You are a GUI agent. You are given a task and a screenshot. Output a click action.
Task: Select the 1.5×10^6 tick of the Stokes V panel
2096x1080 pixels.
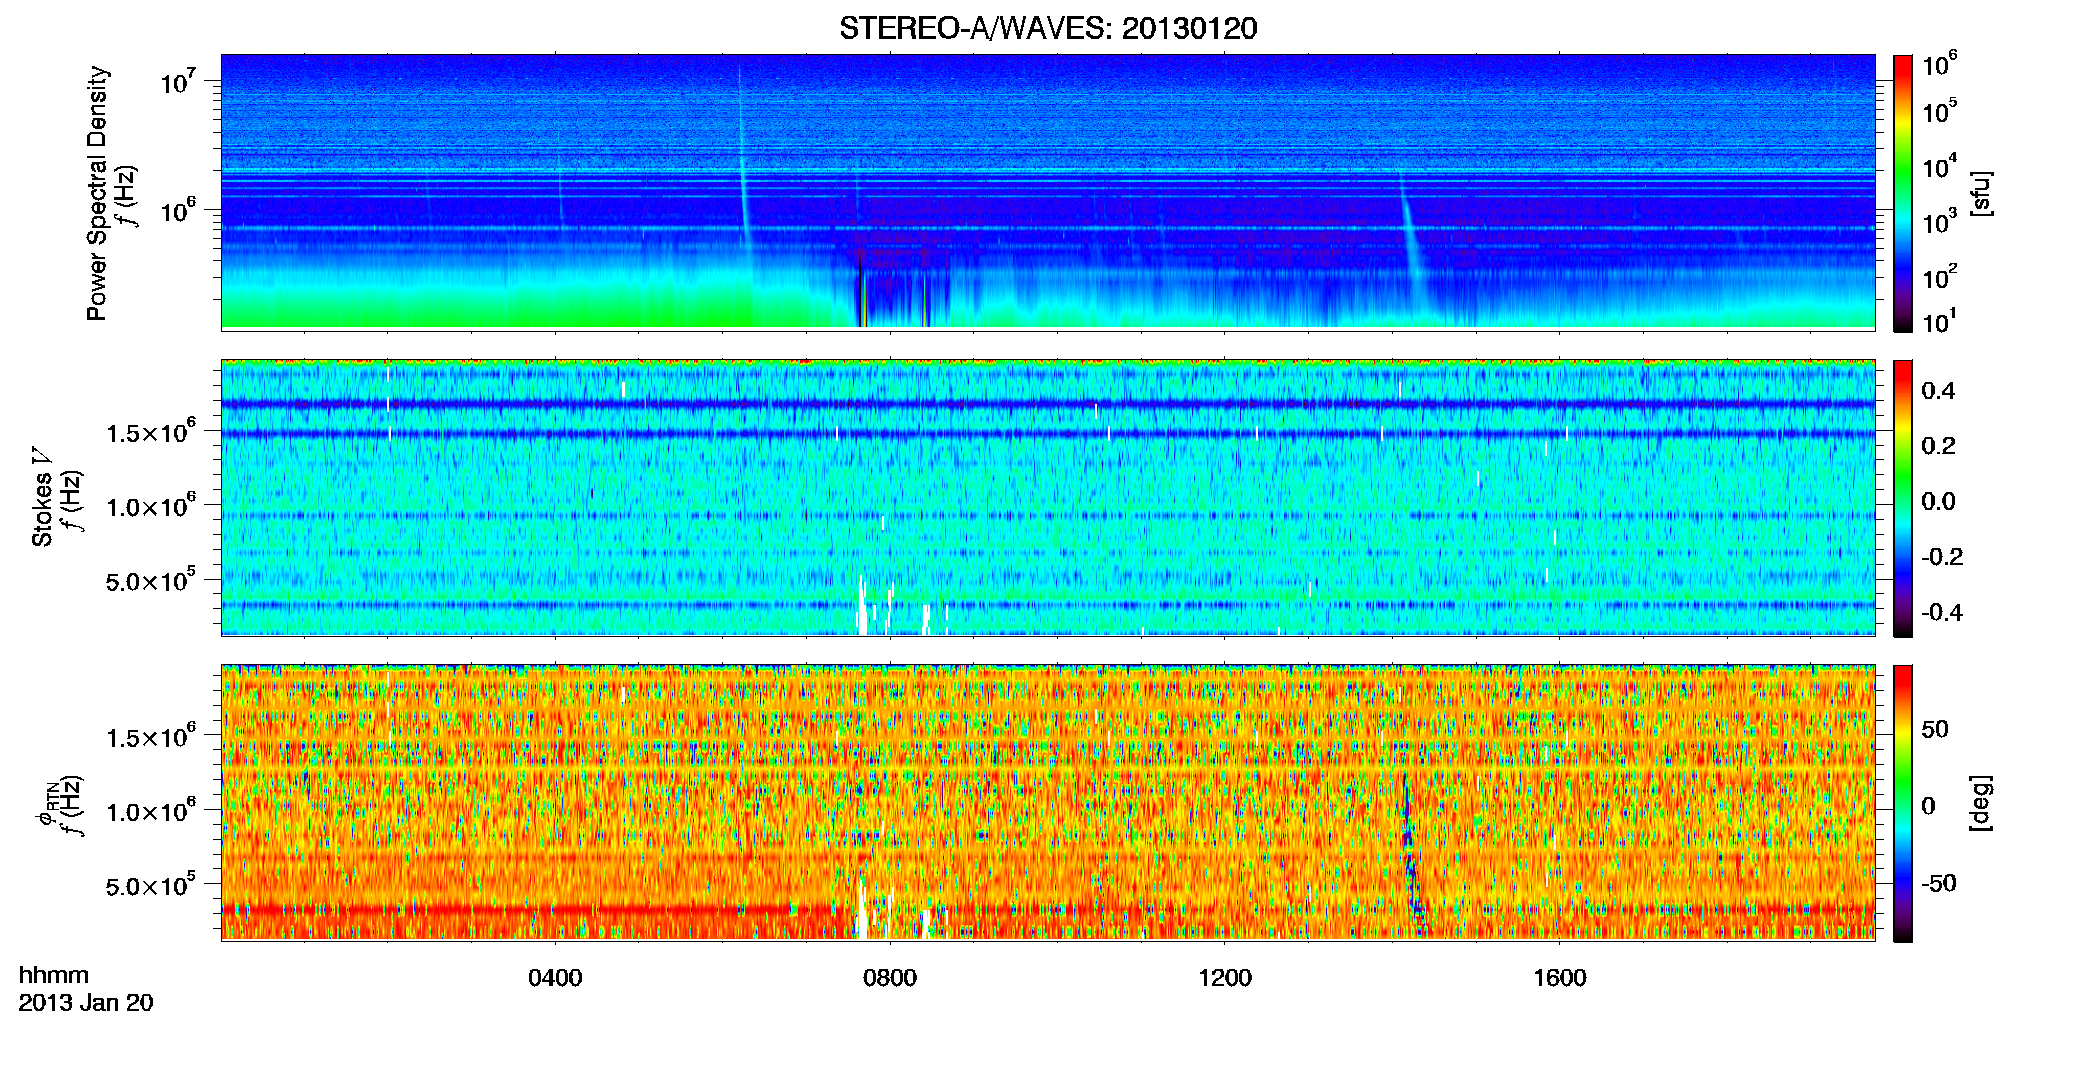tap(150, 432)
